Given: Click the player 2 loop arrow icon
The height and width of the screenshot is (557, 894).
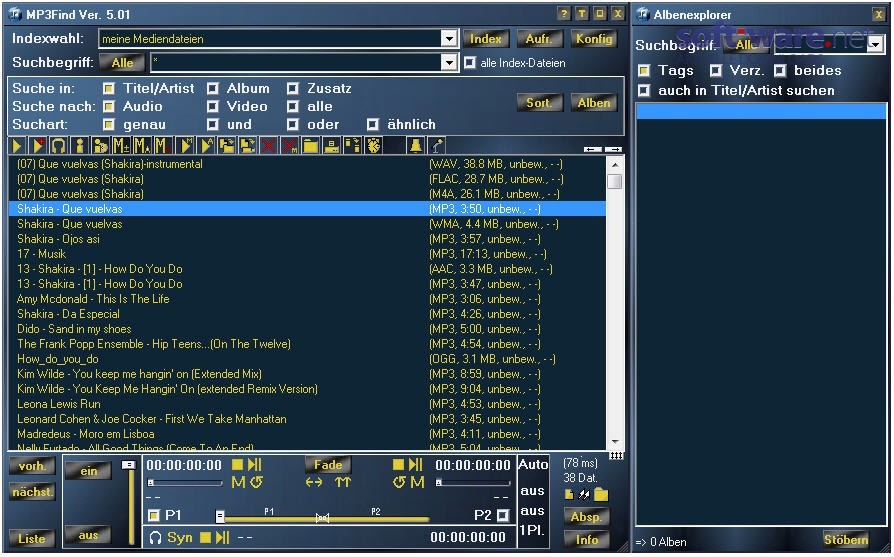Looking at the screenshot, I should (399, 482).
